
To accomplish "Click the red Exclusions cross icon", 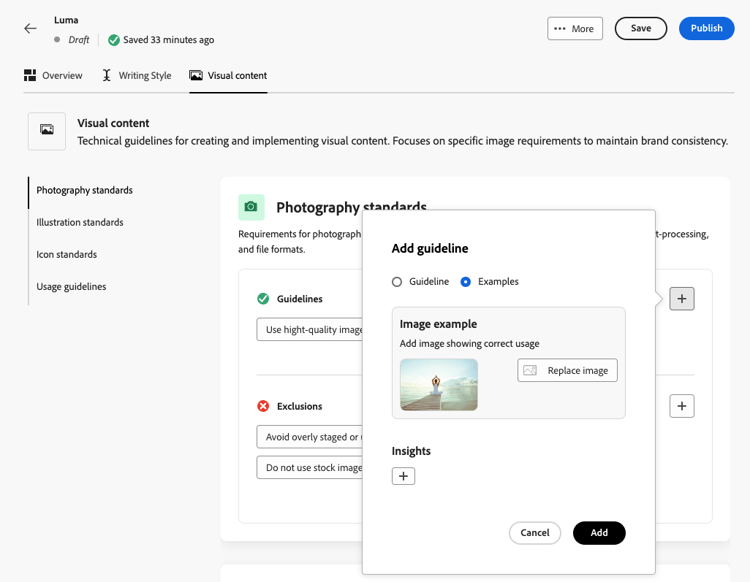I will pyautogui.click(x=263, y=406).
